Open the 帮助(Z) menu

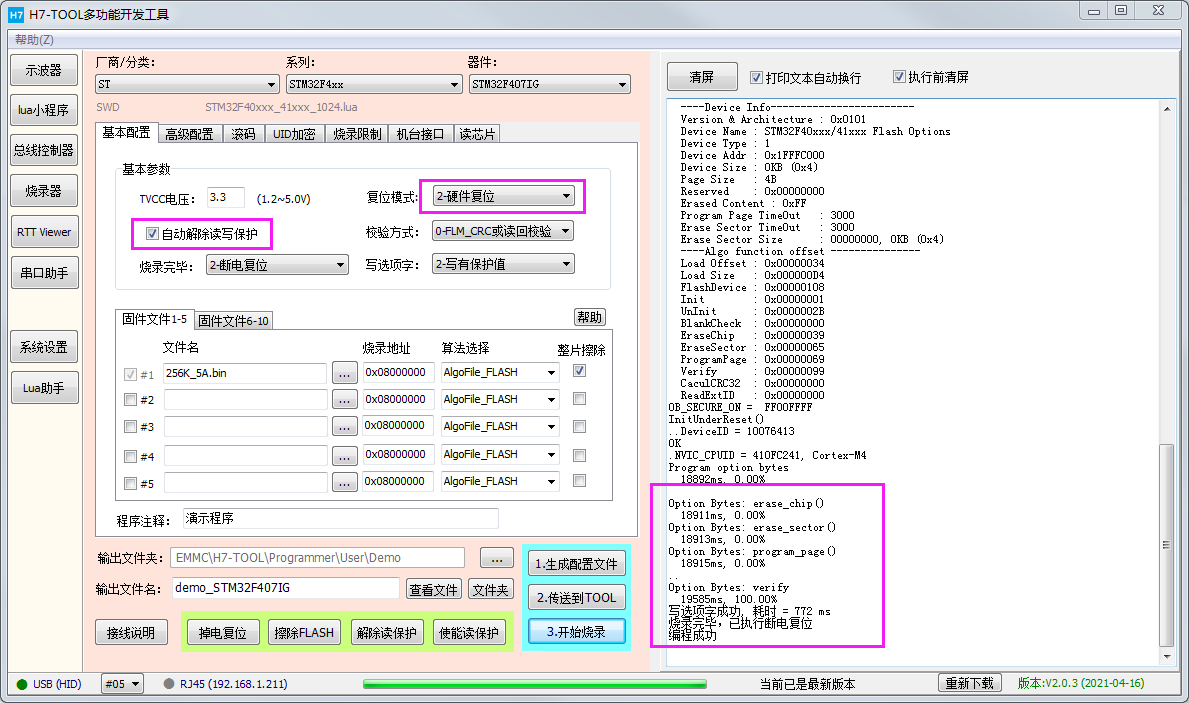(34, 39)
